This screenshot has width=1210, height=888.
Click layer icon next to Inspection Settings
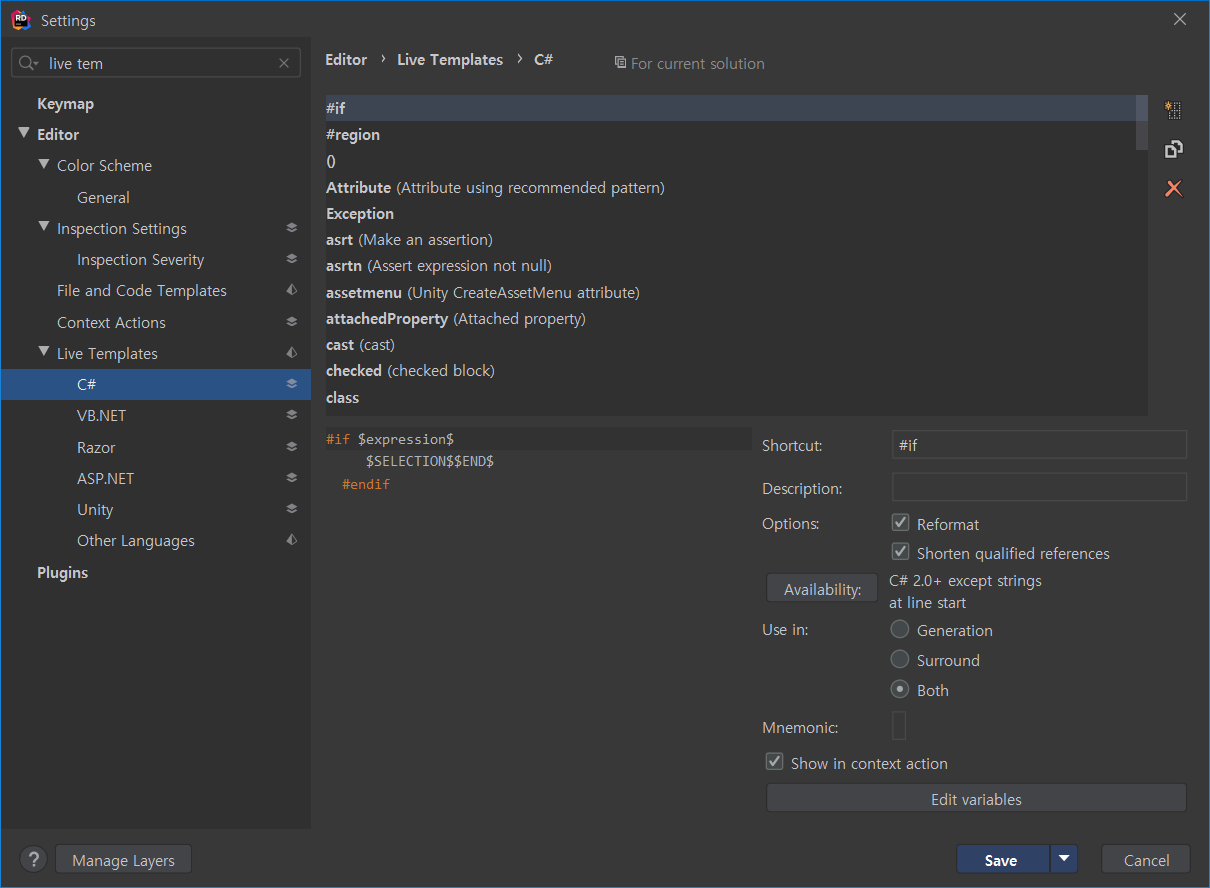tap(291, 228)
